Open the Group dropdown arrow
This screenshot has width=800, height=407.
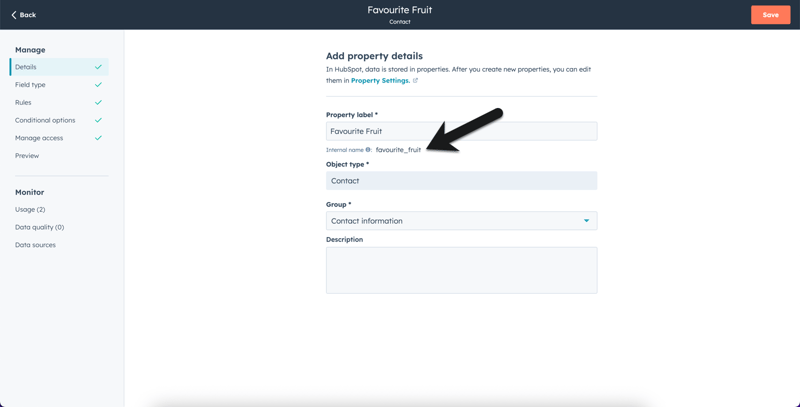click(586, 221)
